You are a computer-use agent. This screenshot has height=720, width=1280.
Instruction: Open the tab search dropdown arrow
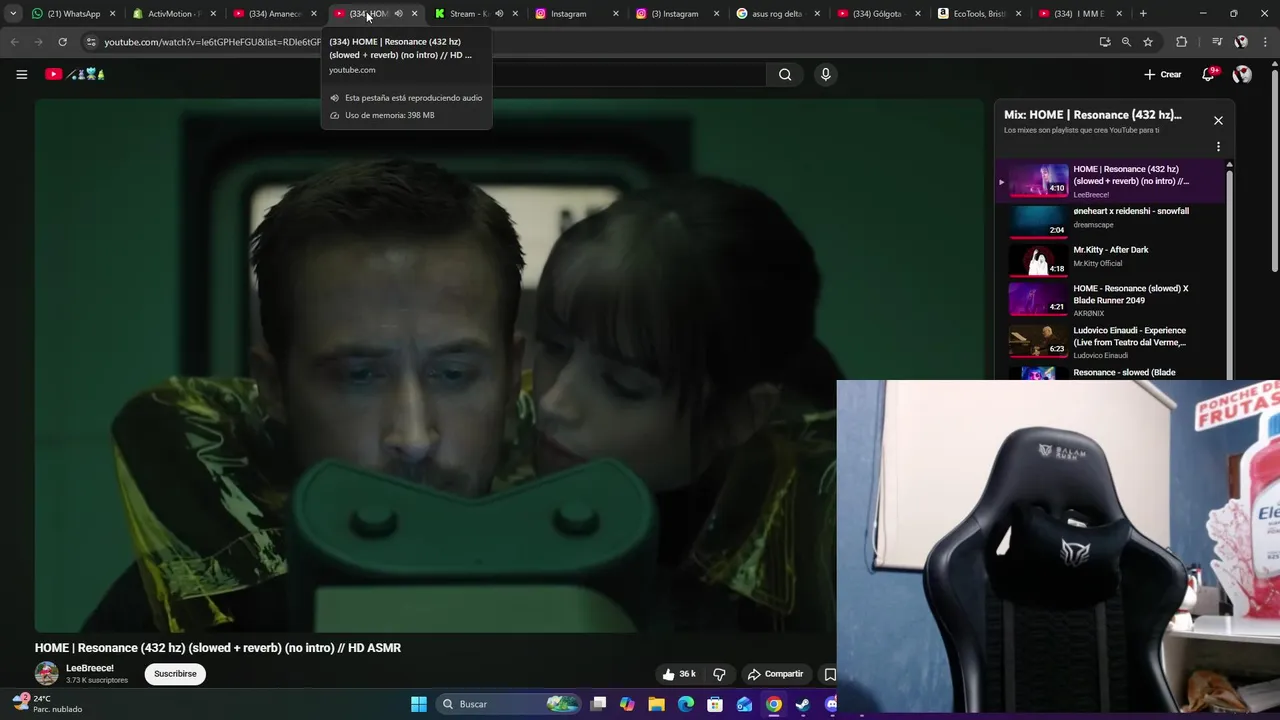pyautogui.click(x=13, y=14)
